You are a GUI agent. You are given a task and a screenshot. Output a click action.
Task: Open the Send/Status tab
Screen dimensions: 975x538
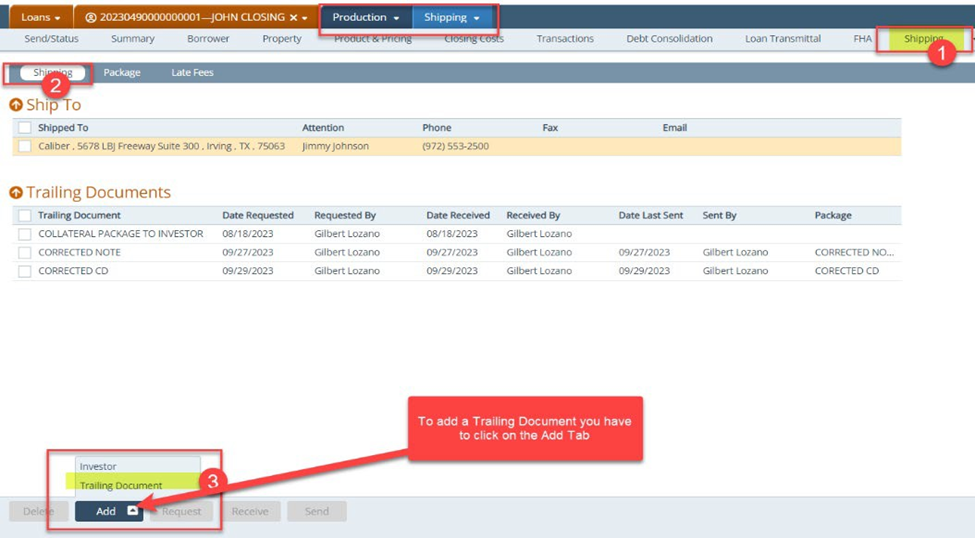52,39
